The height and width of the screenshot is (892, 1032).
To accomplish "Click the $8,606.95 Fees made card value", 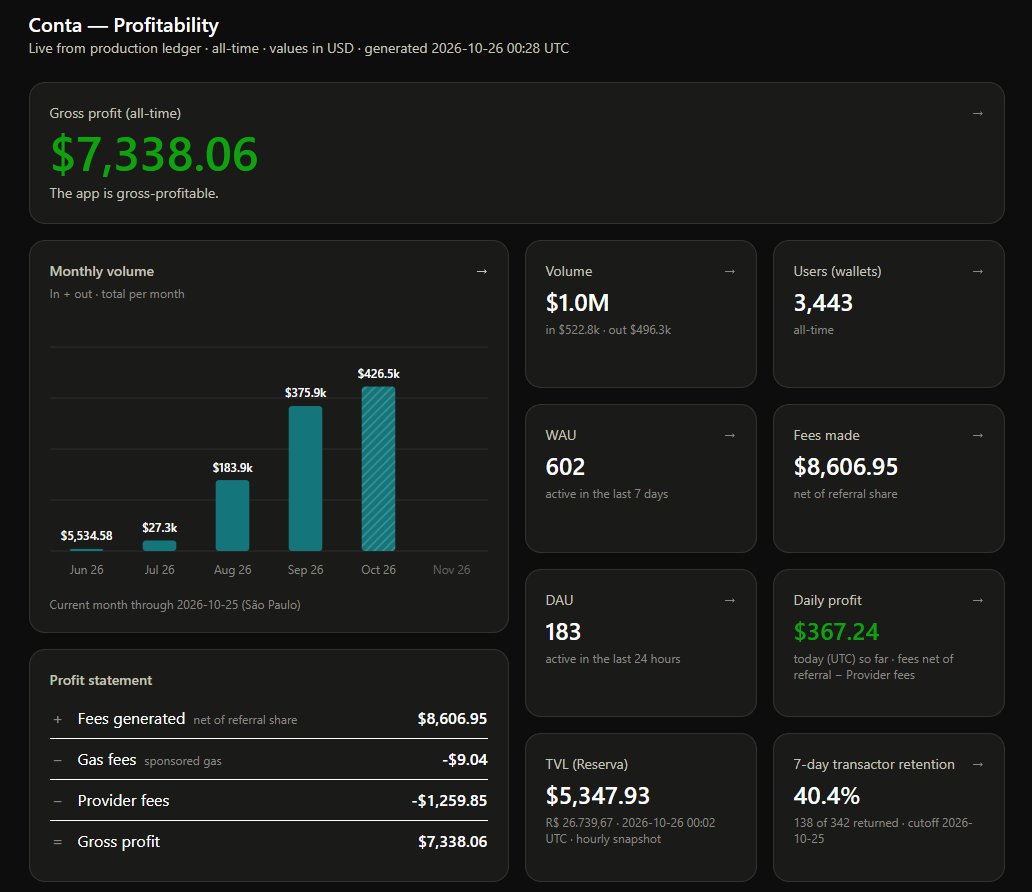I will point(846,467).
